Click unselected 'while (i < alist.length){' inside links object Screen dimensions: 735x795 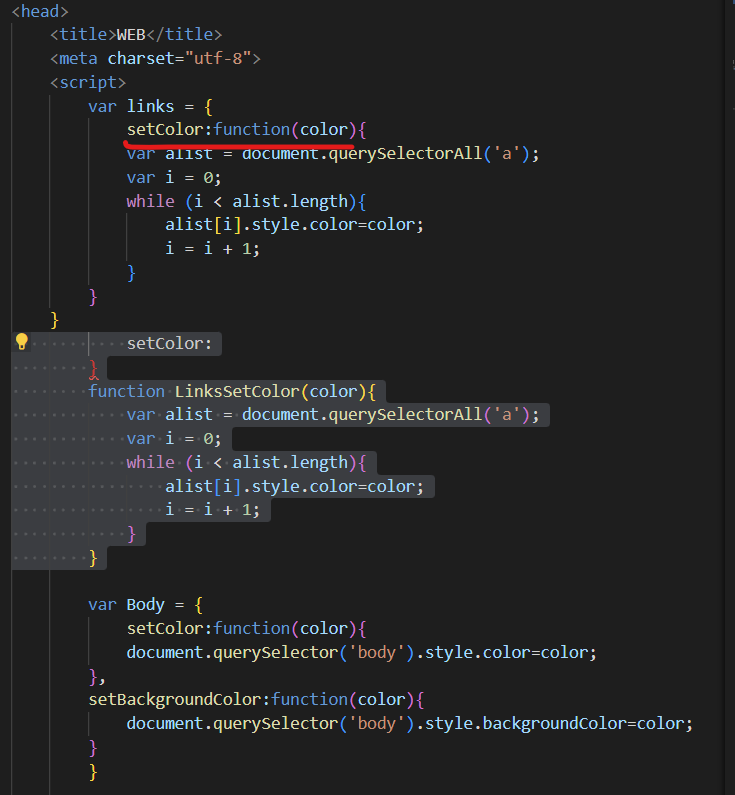click(246, 201)
